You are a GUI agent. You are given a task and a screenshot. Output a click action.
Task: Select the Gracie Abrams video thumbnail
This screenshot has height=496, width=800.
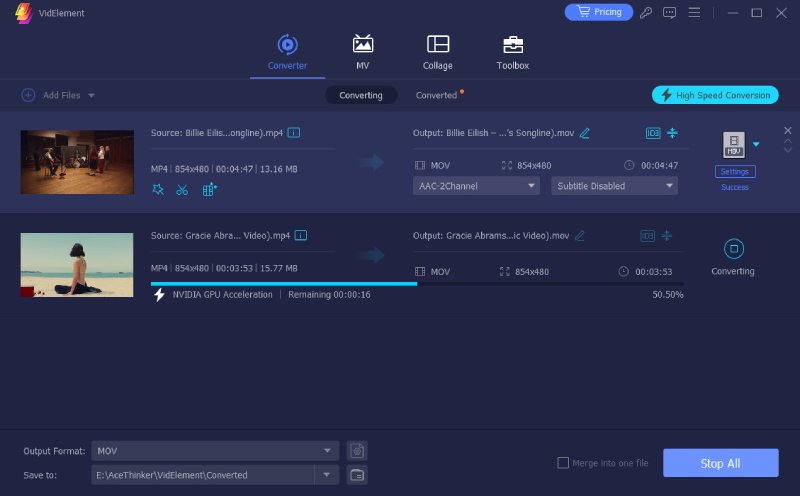[77, 265]
